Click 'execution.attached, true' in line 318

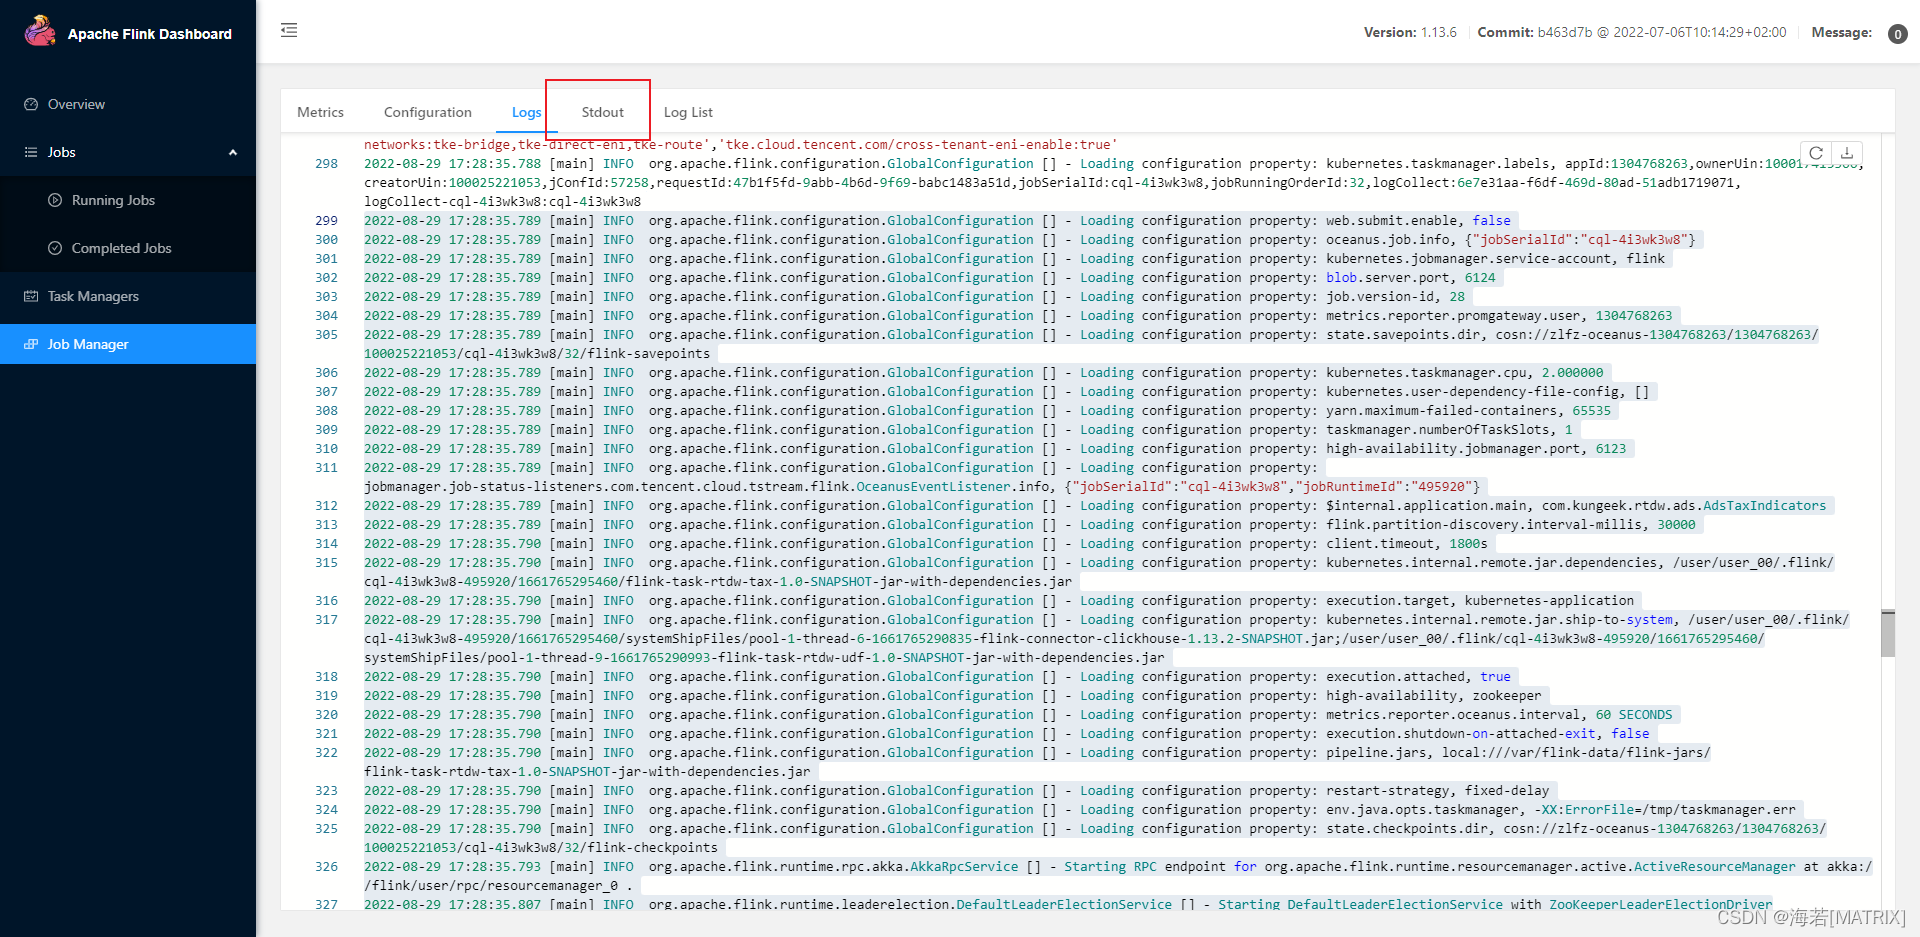coord(1418,676)
